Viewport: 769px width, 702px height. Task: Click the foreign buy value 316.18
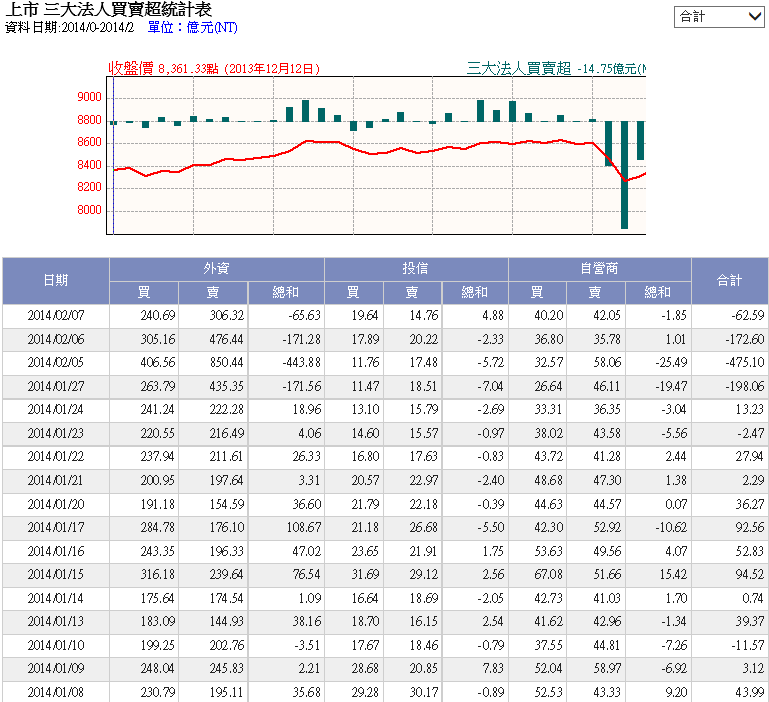pyautogui.click(x=157, y=574)
